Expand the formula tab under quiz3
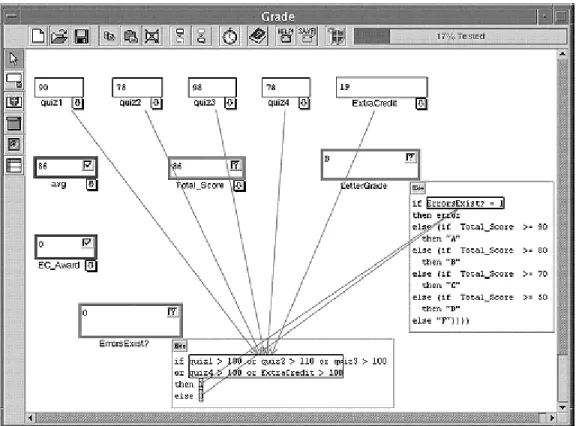 (x=230, y=103)
